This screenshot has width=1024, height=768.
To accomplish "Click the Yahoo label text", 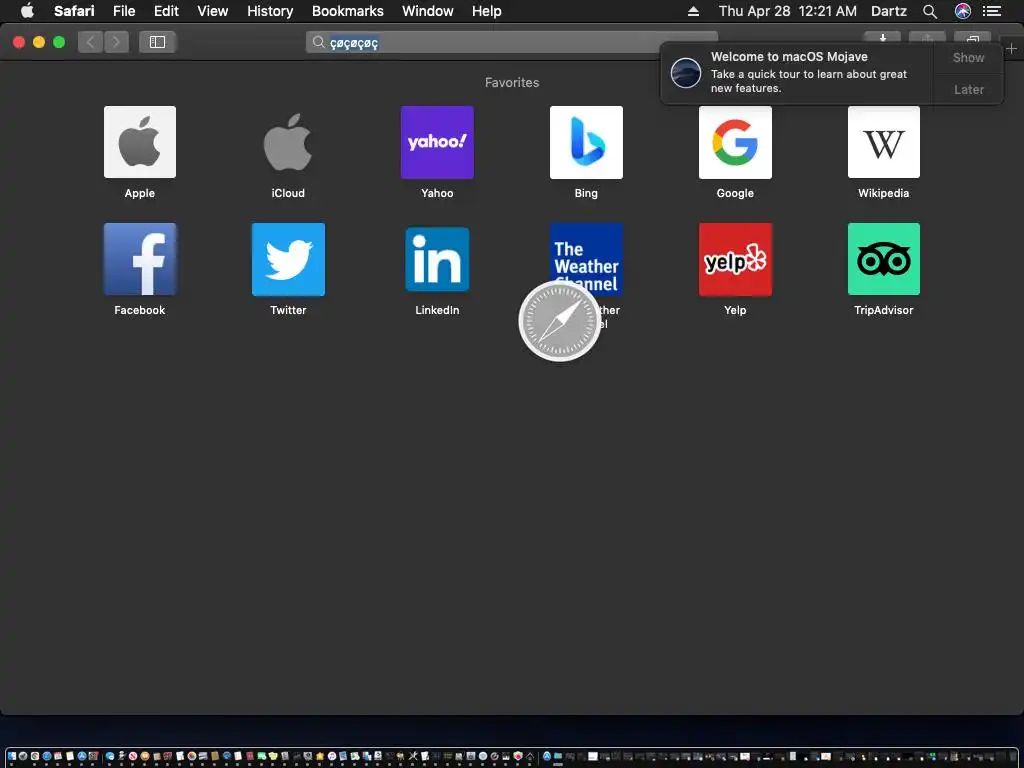I will 437,193.
